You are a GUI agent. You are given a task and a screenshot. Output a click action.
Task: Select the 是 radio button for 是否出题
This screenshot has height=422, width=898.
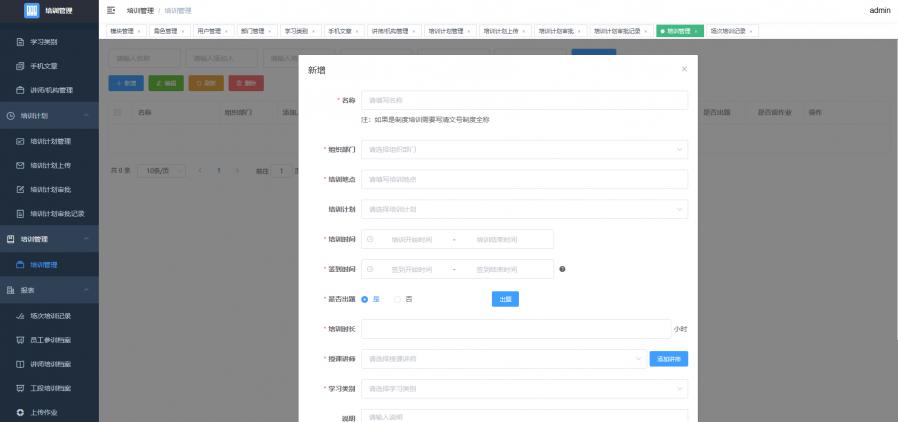point(365,299)
